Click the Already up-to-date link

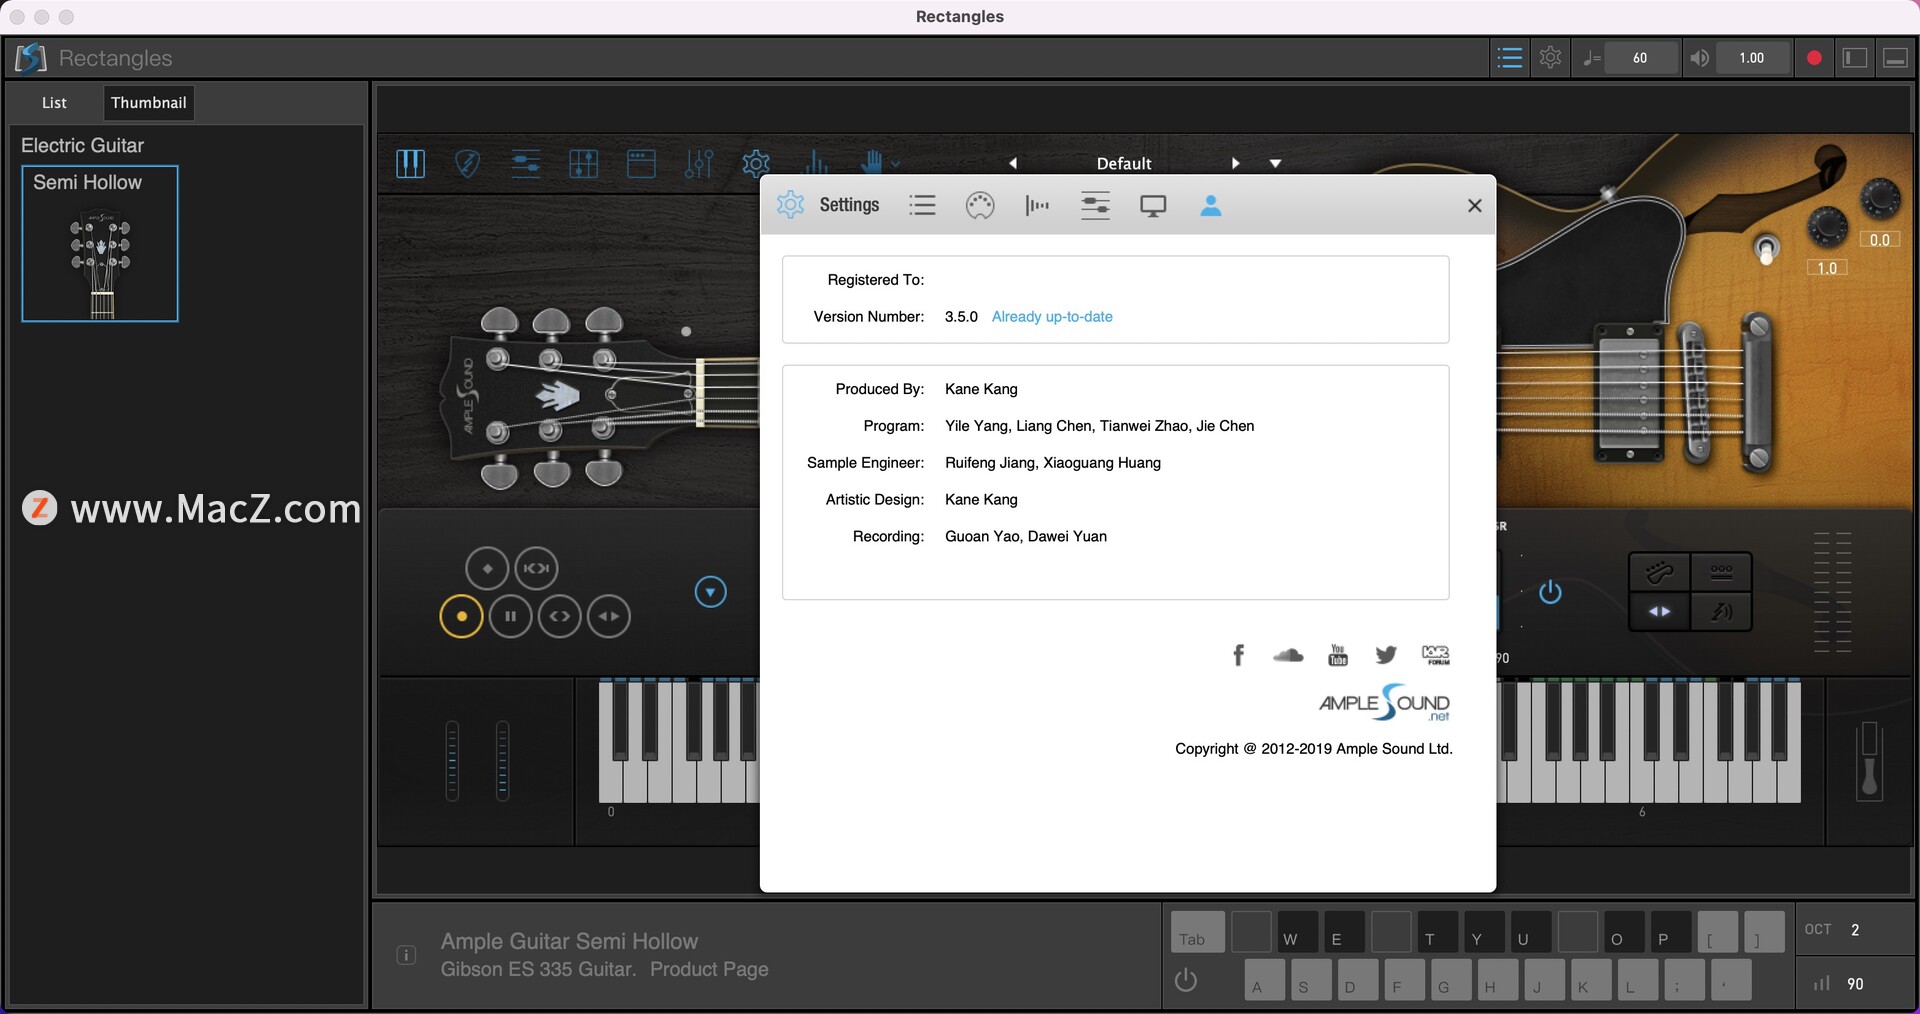(1051, 316)
